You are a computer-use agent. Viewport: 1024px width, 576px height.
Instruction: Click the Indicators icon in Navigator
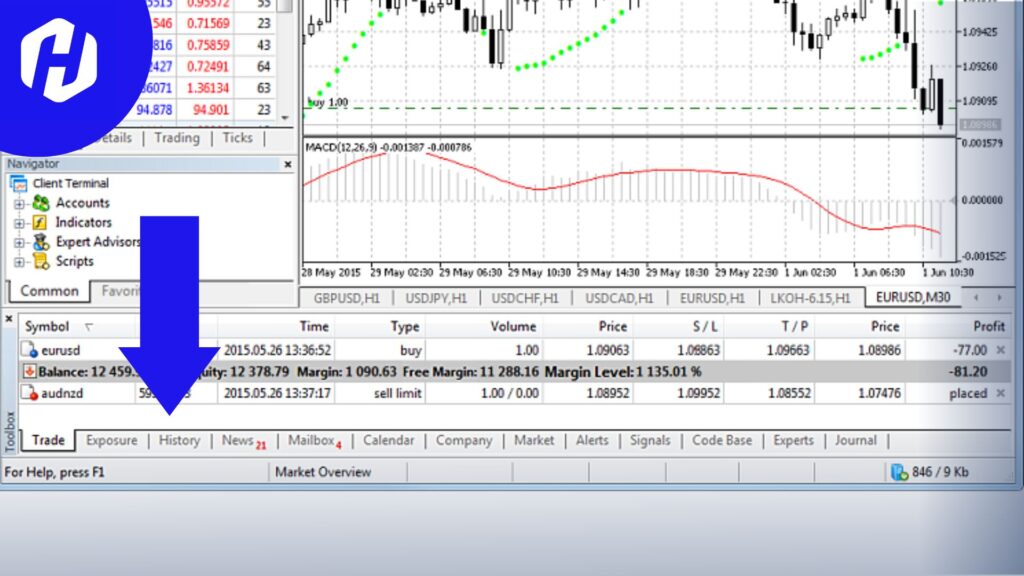click(42, 222)
